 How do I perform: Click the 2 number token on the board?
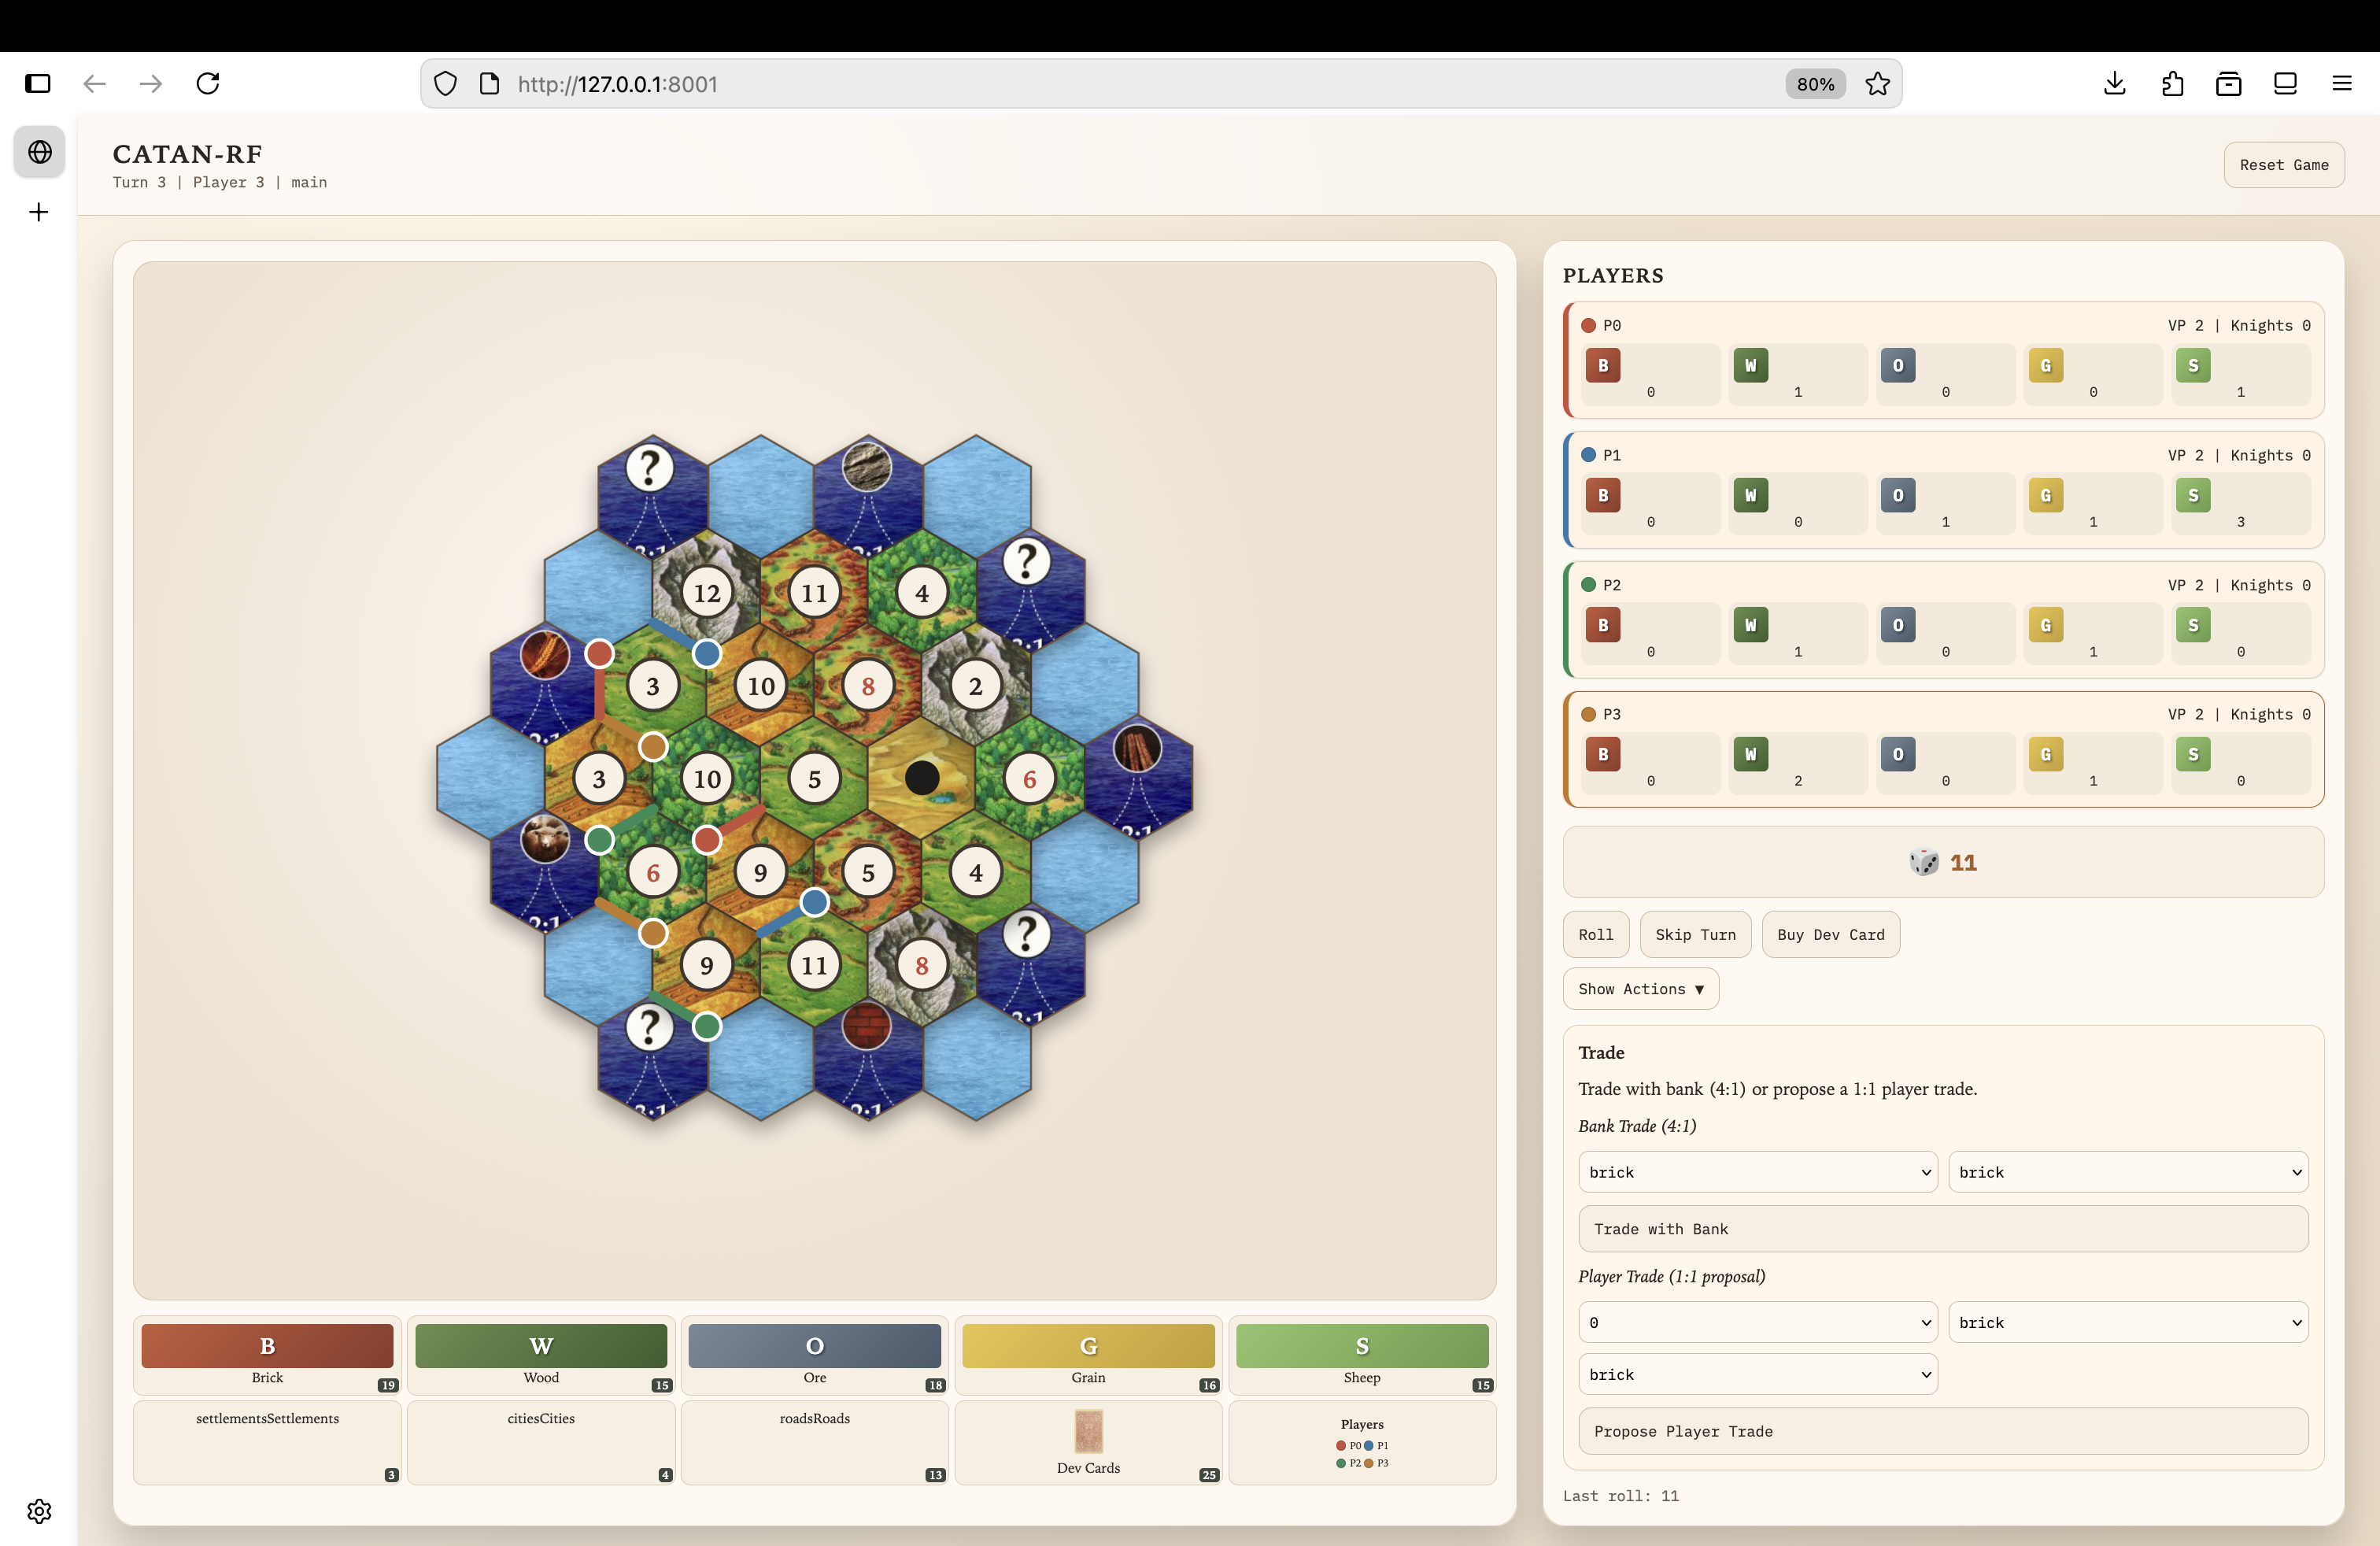[x=976, y=686]
